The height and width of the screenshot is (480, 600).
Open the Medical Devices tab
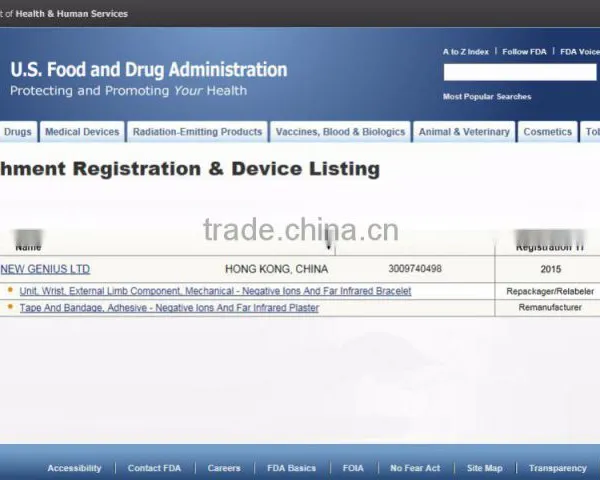(x=82, y=132)
